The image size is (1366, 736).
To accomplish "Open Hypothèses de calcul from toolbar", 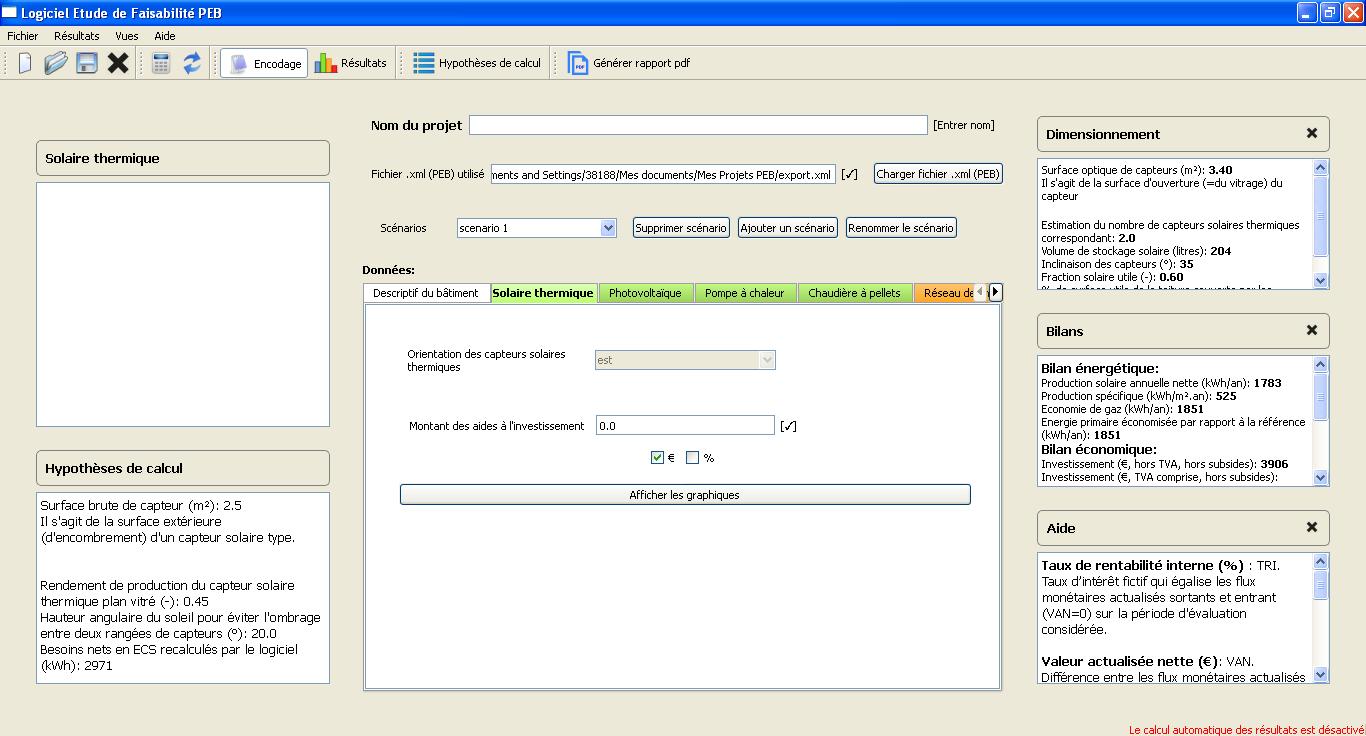I will pyautogui.click(x=477, y=63).
